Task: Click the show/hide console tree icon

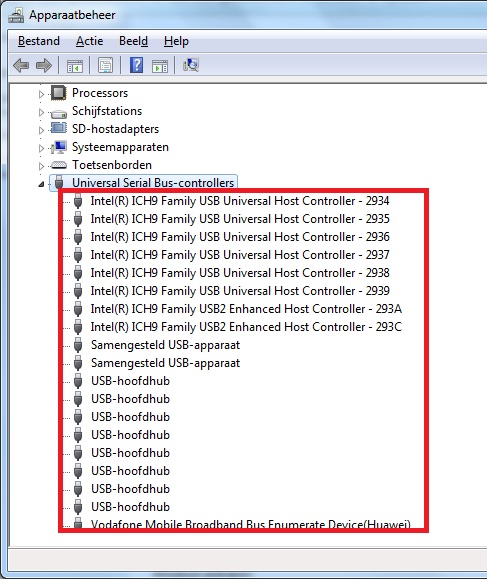Action: tap(75, 66)
